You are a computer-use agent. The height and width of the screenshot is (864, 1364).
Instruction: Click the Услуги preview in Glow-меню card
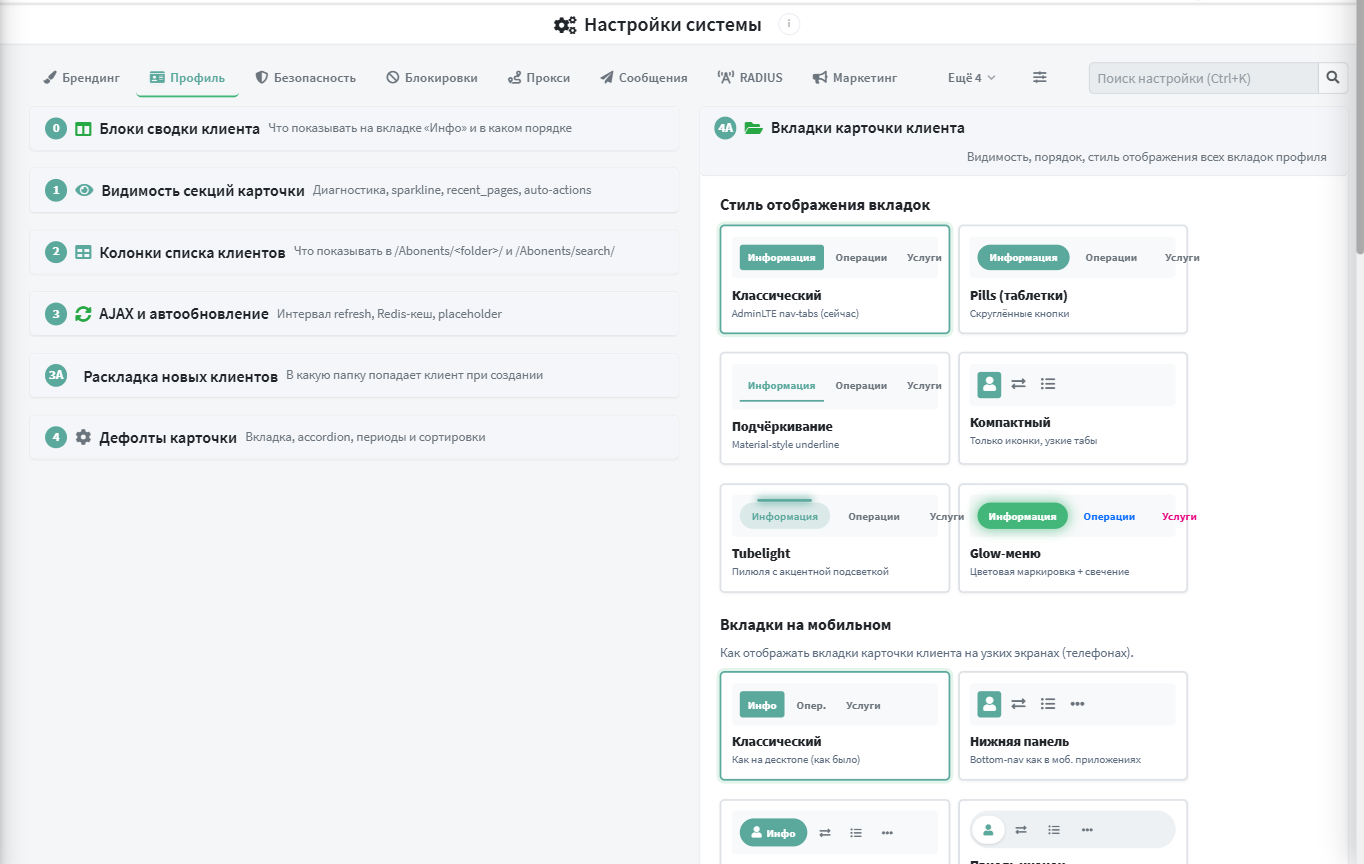click(1179, 516)
